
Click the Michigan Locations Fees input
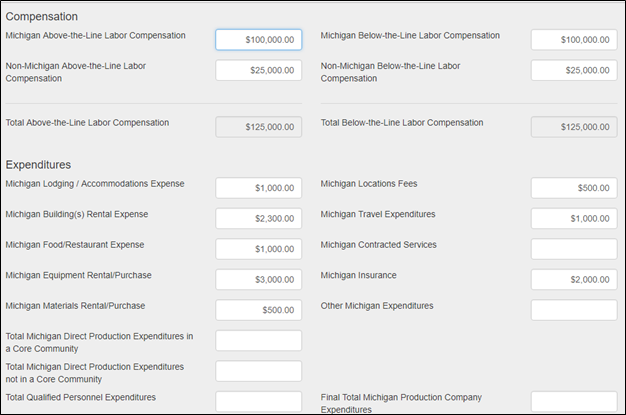pos(573,188)
